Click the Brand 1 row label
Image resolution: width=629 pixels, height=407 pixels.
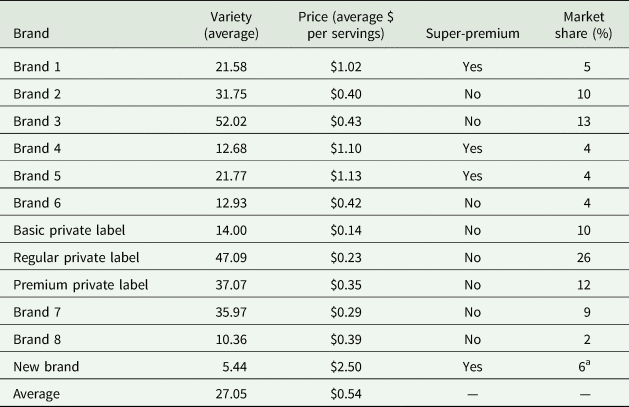click(39, 67)
